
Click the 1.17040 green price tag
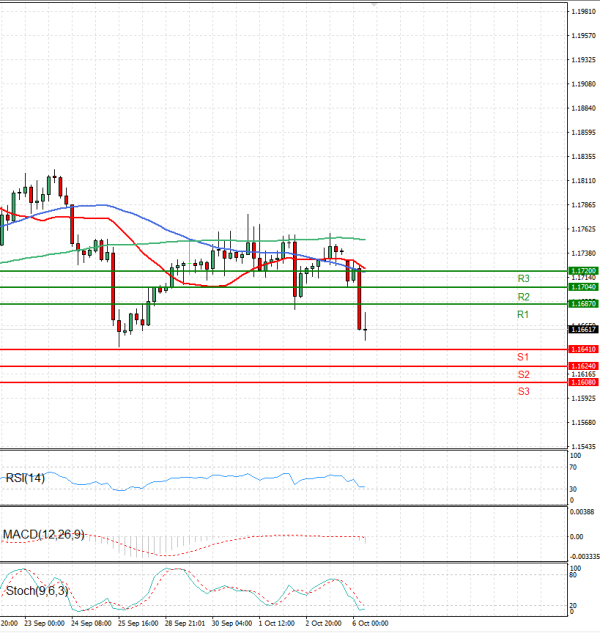point(583,287)
